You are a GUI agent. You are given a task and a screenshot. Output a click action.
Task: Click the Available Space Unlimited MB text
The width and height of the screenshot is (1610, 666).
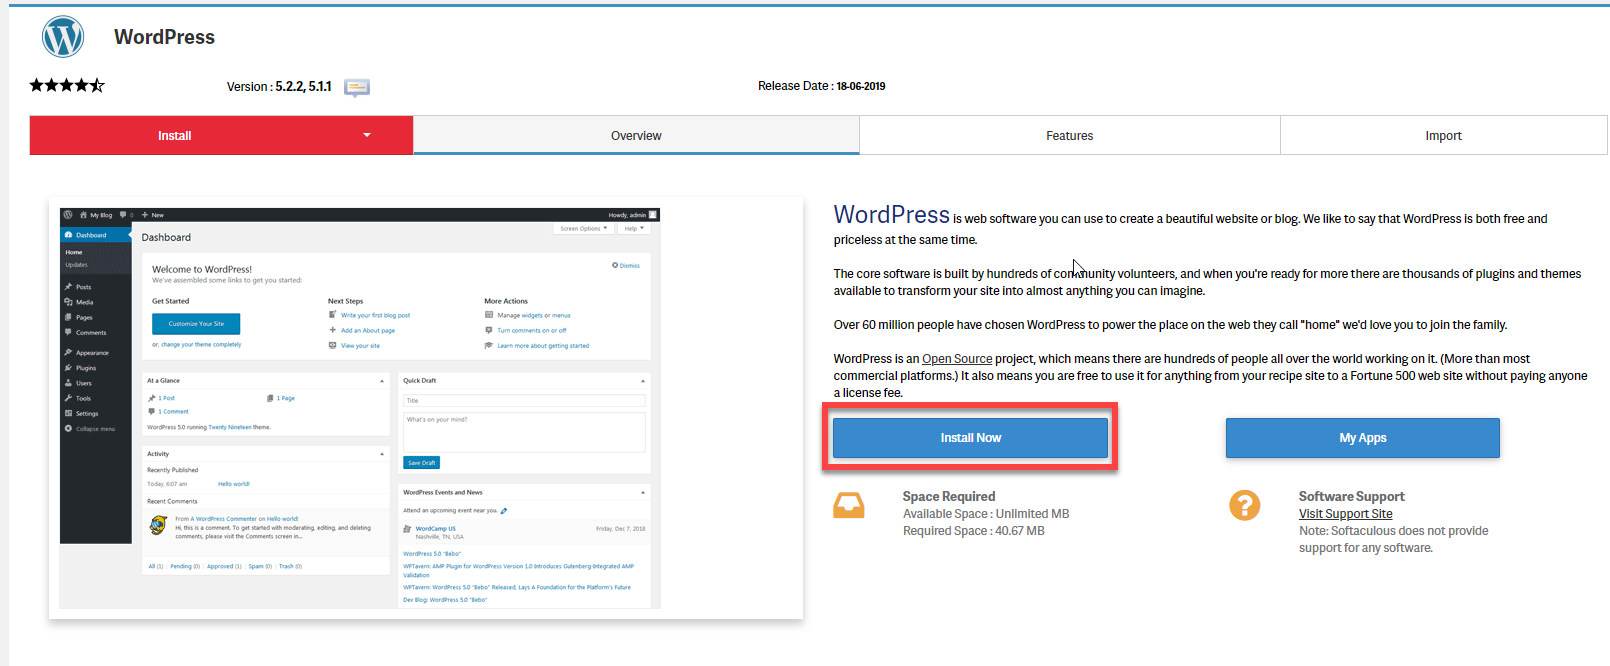coord(986,514)
